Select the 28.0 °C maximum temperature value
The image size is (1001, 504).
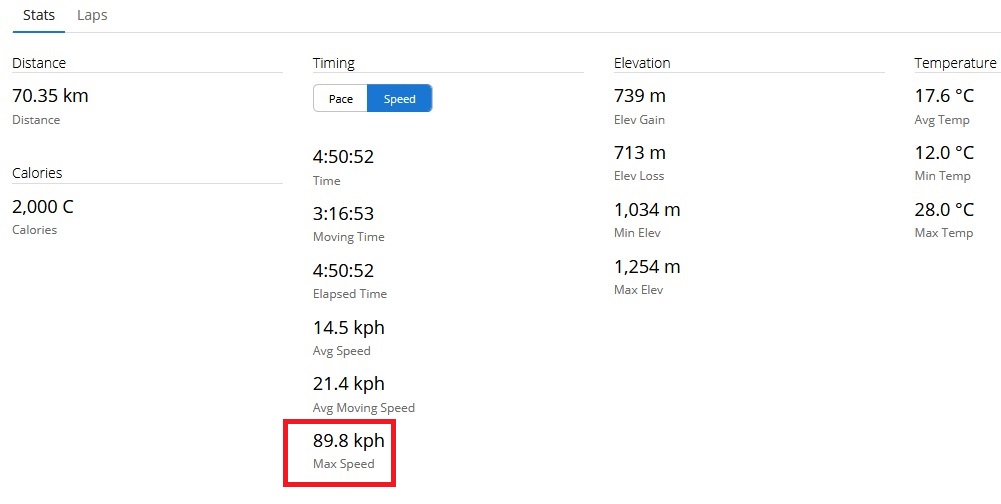coord(944,210)
